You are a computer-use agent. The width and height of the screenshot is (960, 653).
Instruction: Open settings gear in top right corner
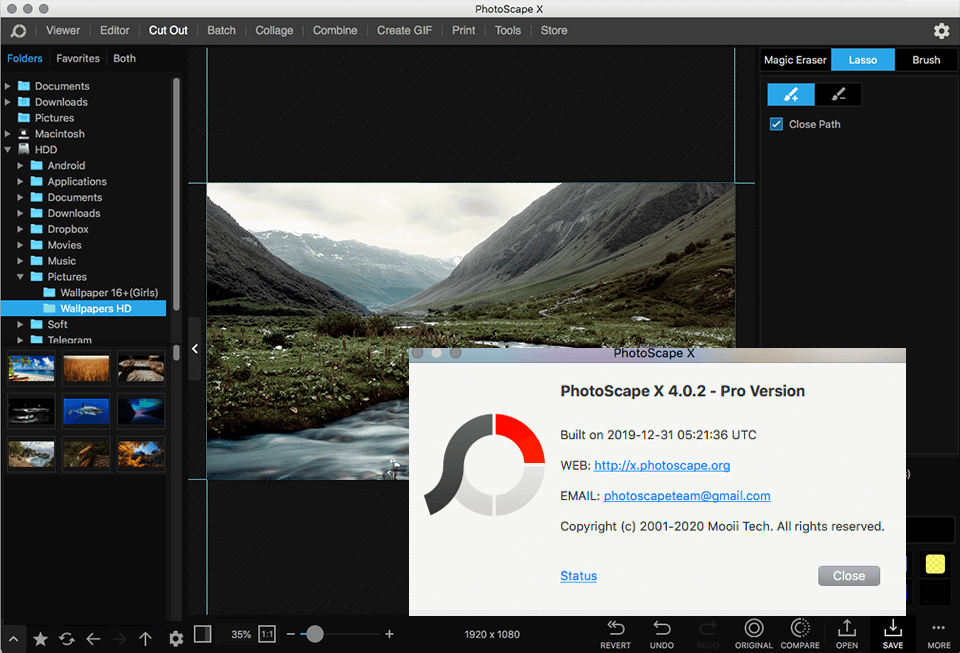(x=941, y=31)
